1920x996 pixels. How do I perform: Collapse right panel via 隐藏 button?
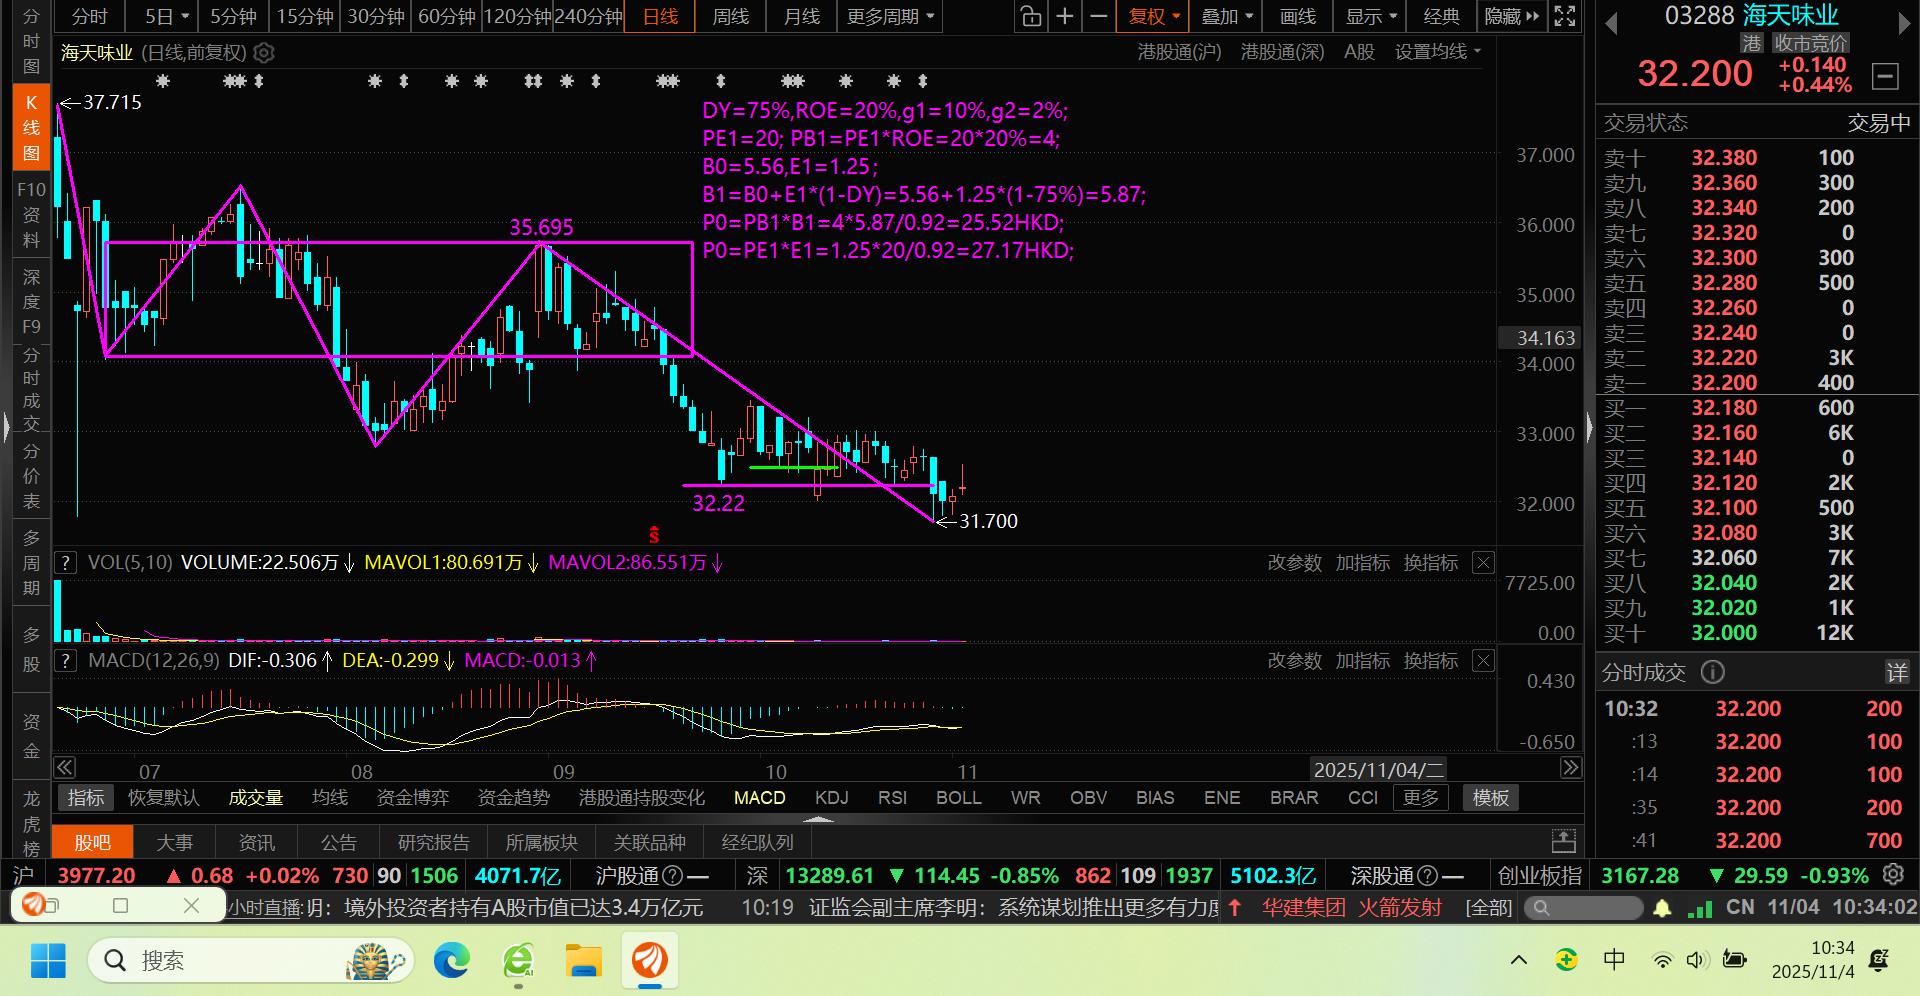[x=1512, y=17]
